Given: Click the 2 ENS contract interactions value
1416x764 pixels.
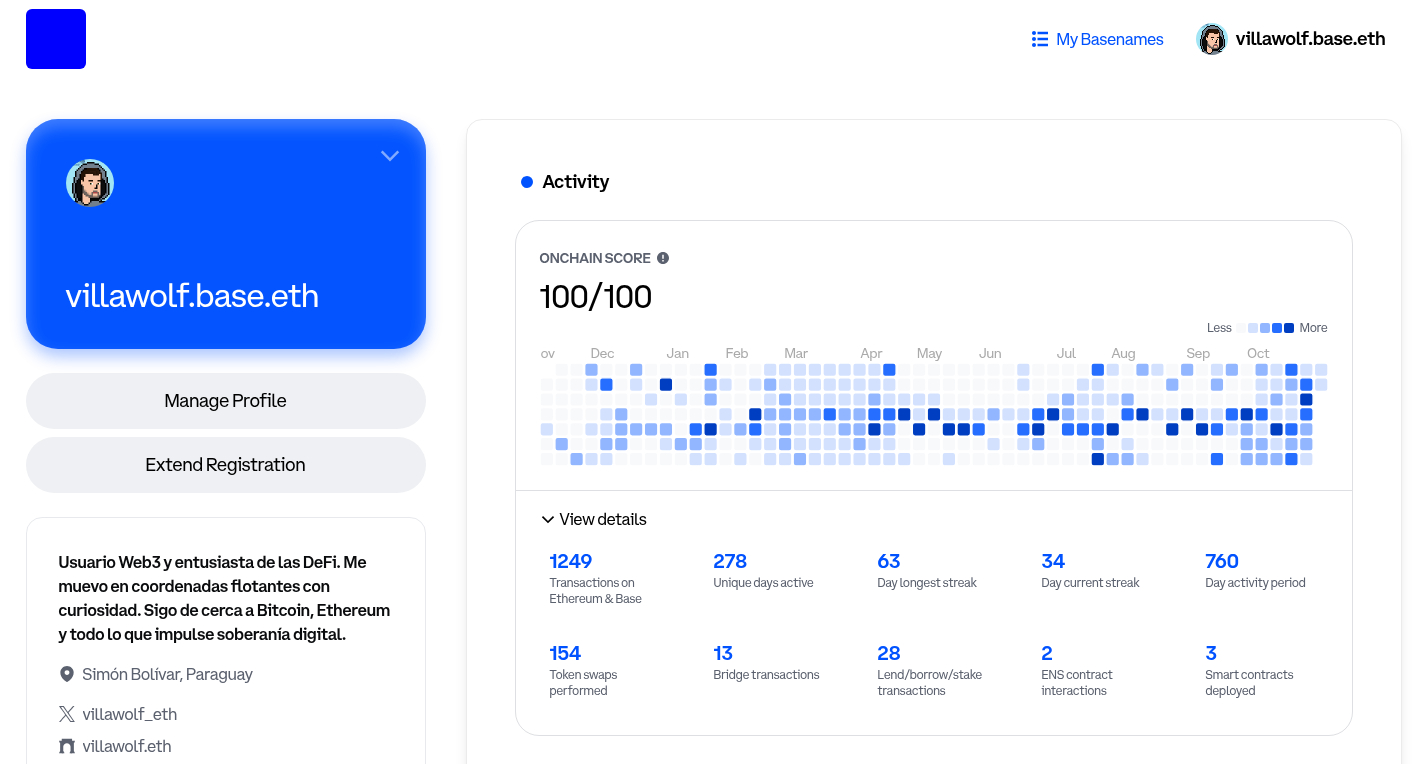Looking at the screenshot, I should click(1047, 653).
